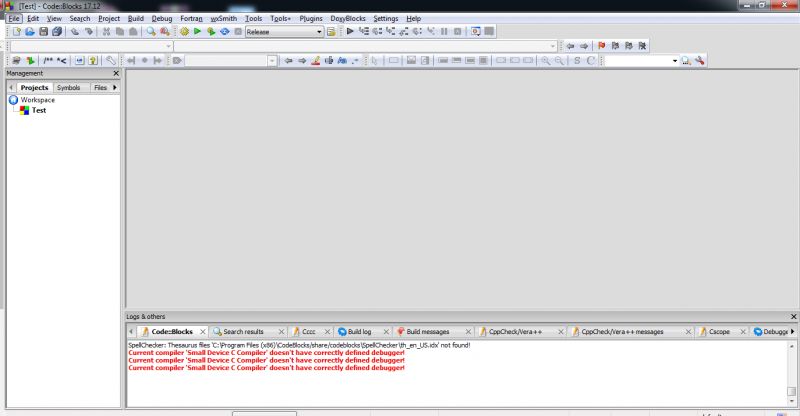Click the Replace toolbar icon
The width and height of the screenshot is (800, 416).
pyautogui.click(x=165, y=32)
